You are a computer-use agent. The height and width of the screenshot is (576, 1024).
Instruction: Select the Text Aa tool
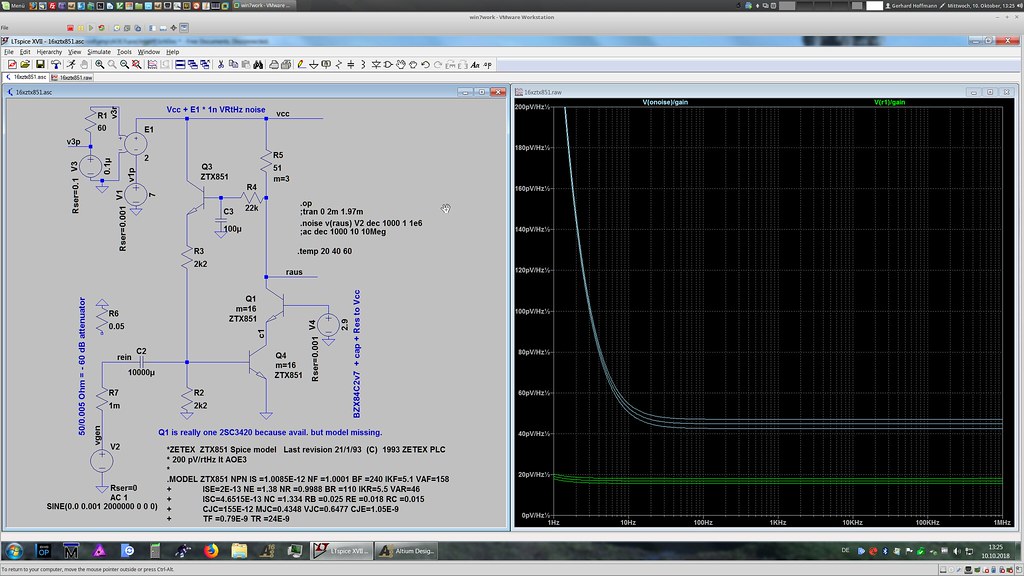[x=474, y=64]
